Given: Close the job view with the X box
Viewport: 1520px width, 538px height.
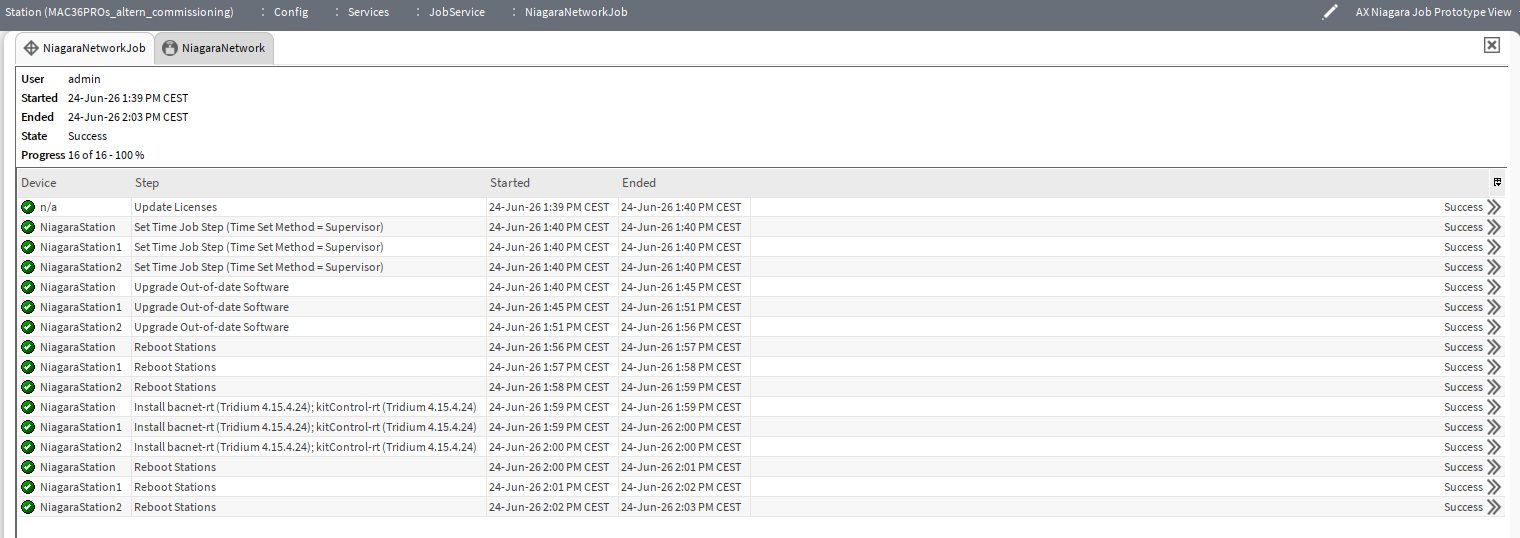Looking at the screenshot, I should tap(1492, 45).
